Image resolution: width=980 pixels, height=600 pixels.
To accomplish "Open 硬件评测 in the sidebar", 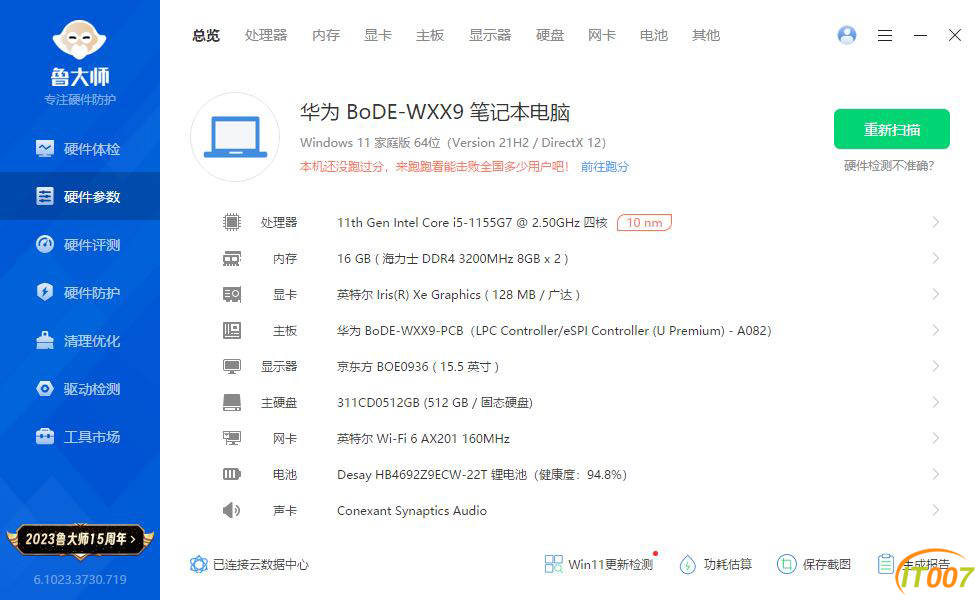I will click(x=80, y=244).
